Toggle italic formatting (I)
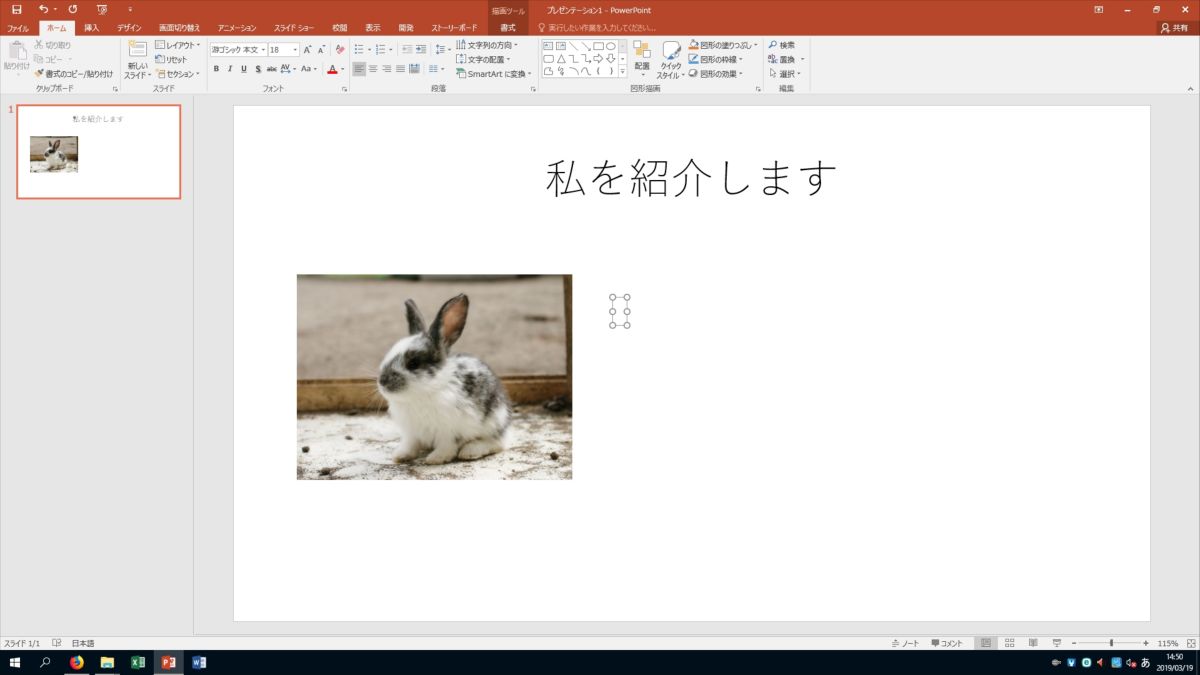The height and width of the screenshot is (675, 1200). [230, 69]
